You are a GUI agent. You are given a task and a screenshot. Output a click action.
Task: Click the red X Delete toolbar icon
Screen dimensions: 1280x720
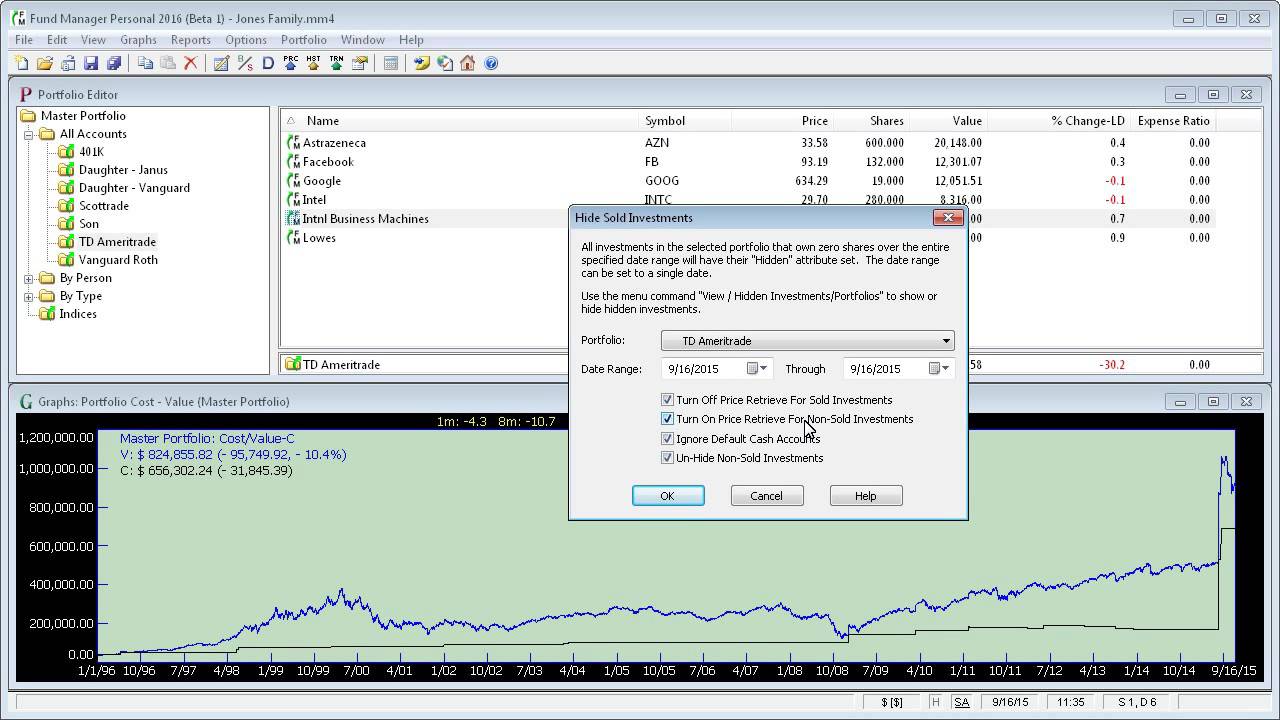tap(190, 63)
